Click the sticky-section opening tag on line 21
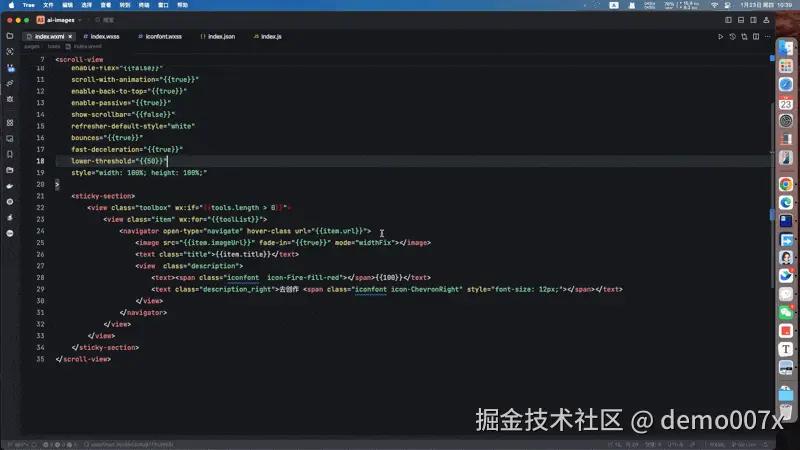The width and height of the screenshot is (800, 450). coord(103,196)
